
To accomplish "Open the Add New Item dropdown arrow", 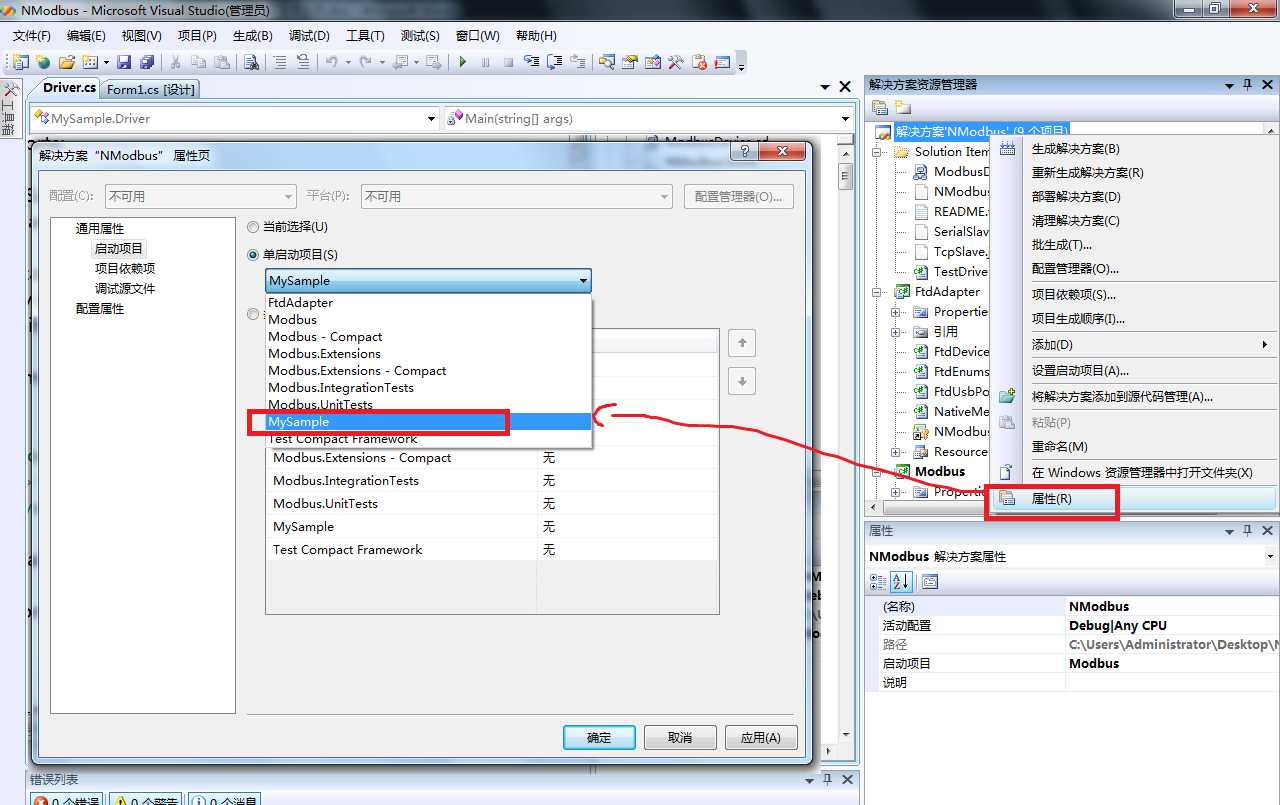I will click(x=104, y=62).
